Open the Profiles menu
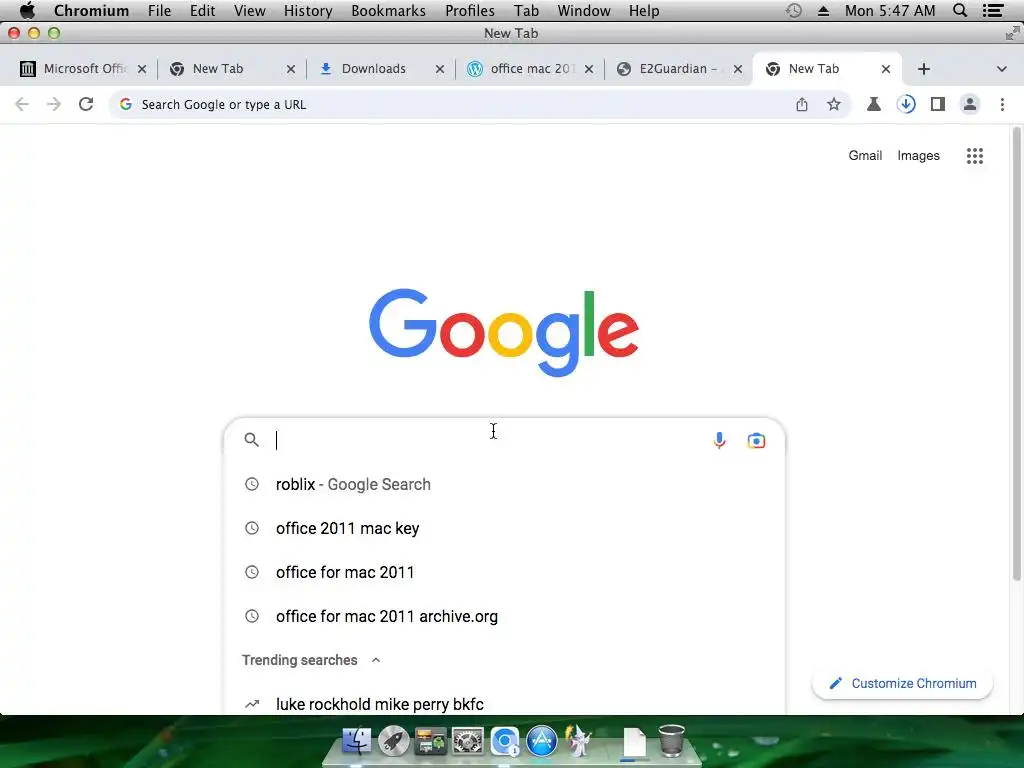The height and width of the screenshot is (768, 1024). (470, 10)
